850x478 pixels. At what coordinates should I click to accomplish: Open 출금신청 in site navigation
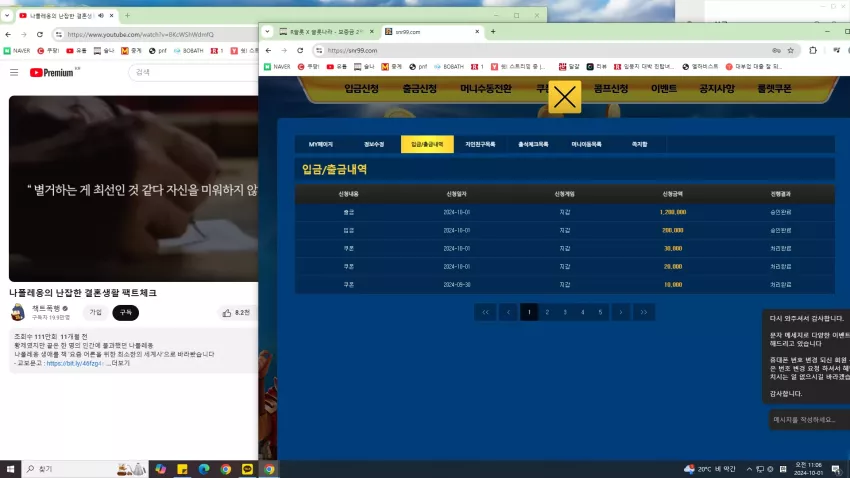pyautogui.click(x=419, y=89)
